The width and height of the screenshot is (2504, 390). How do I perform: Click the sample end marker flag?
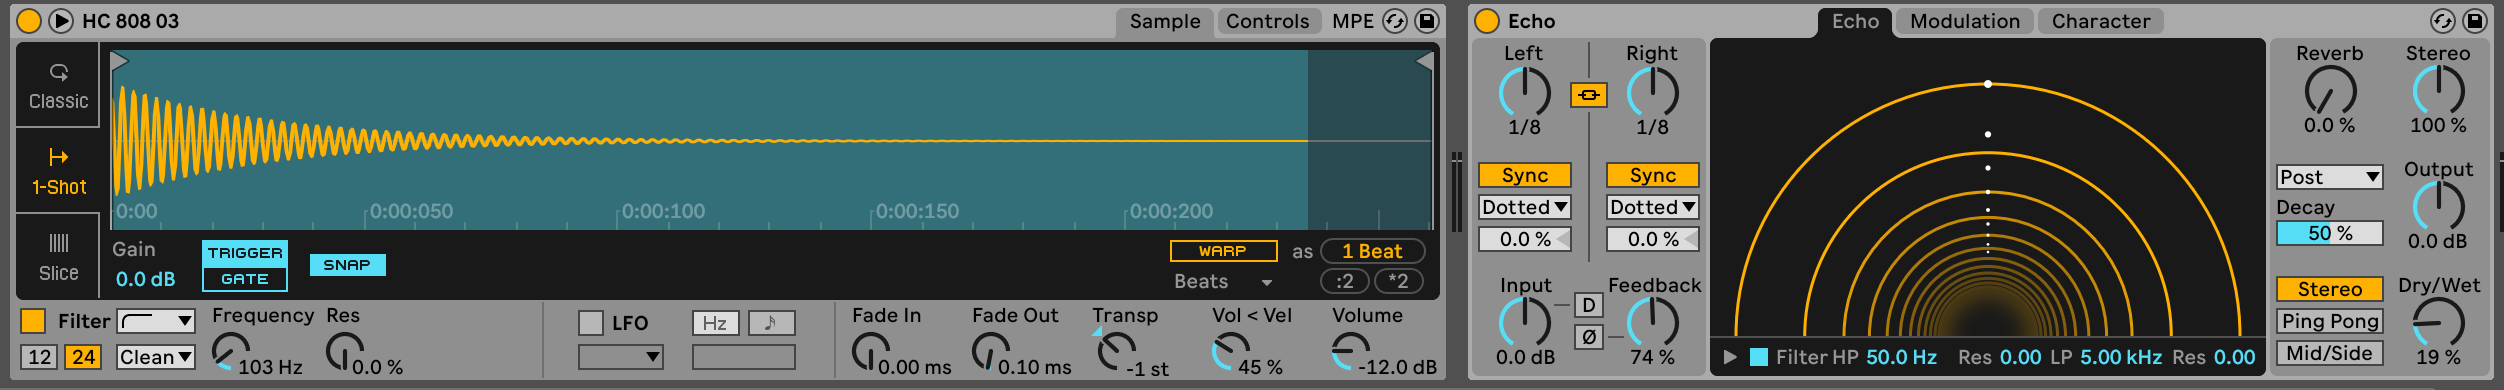(1424, 62)
